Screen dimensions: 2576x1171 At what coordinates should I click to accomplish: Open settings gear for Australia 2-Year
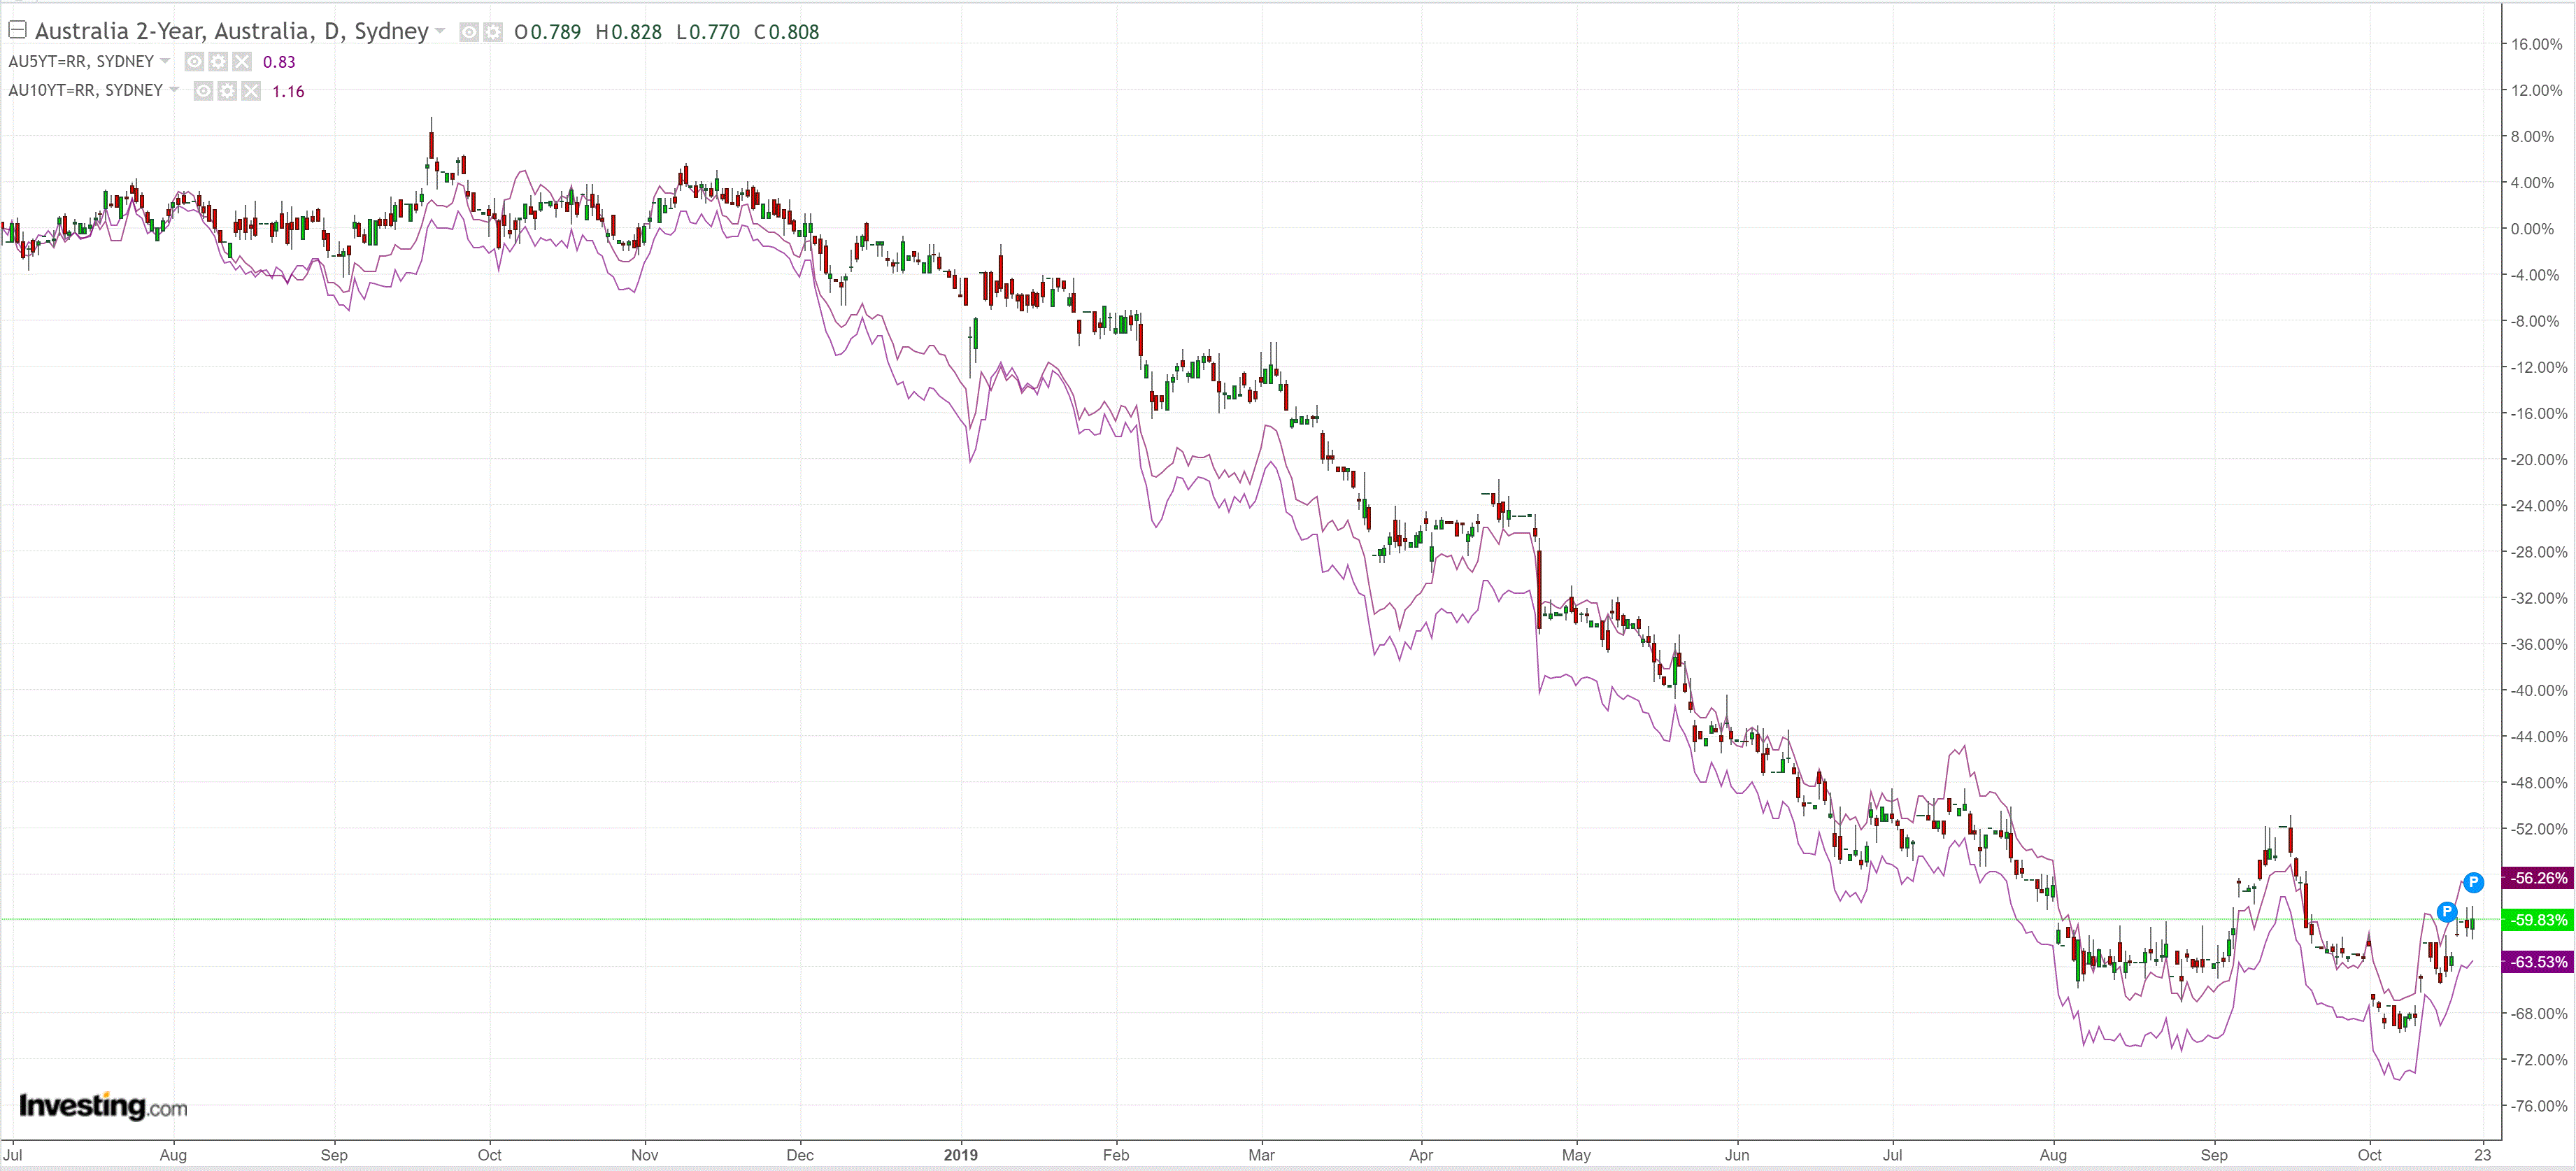pyautogui.click(x=493, y=32)
